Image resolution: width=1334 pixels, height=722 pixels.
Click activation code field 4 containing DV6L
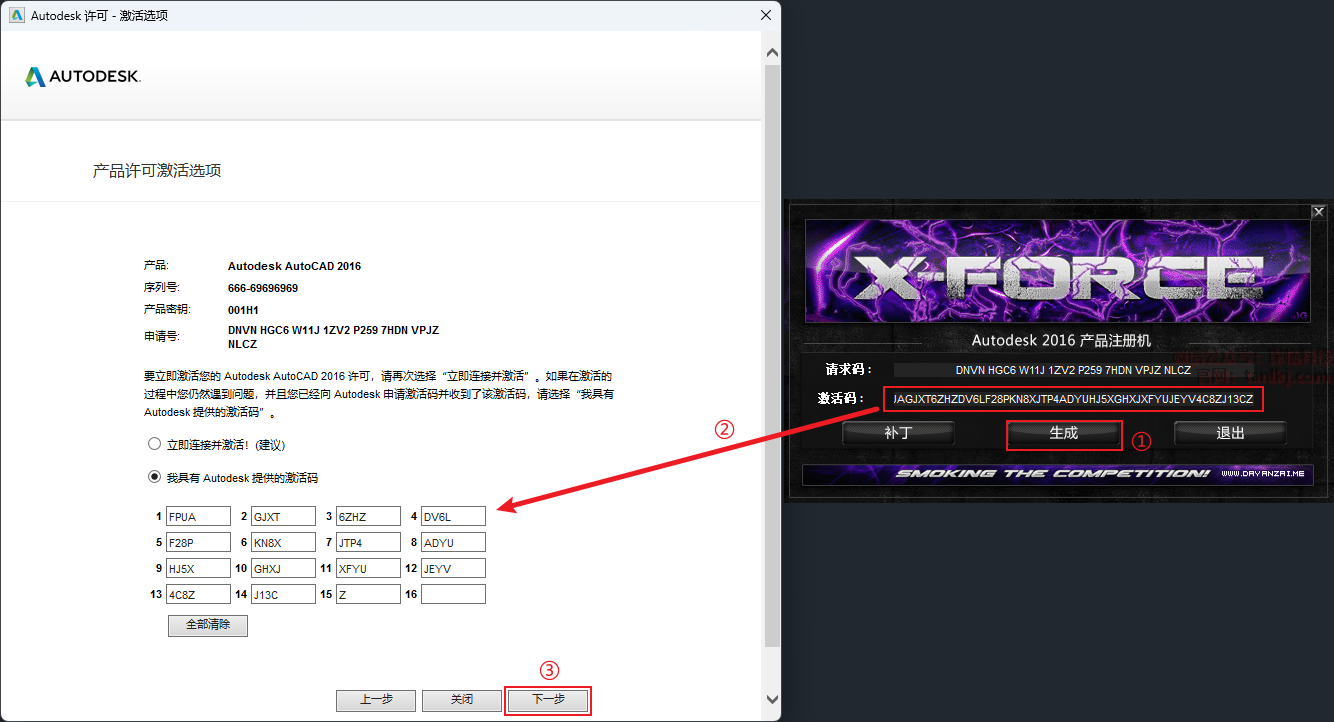453,516
